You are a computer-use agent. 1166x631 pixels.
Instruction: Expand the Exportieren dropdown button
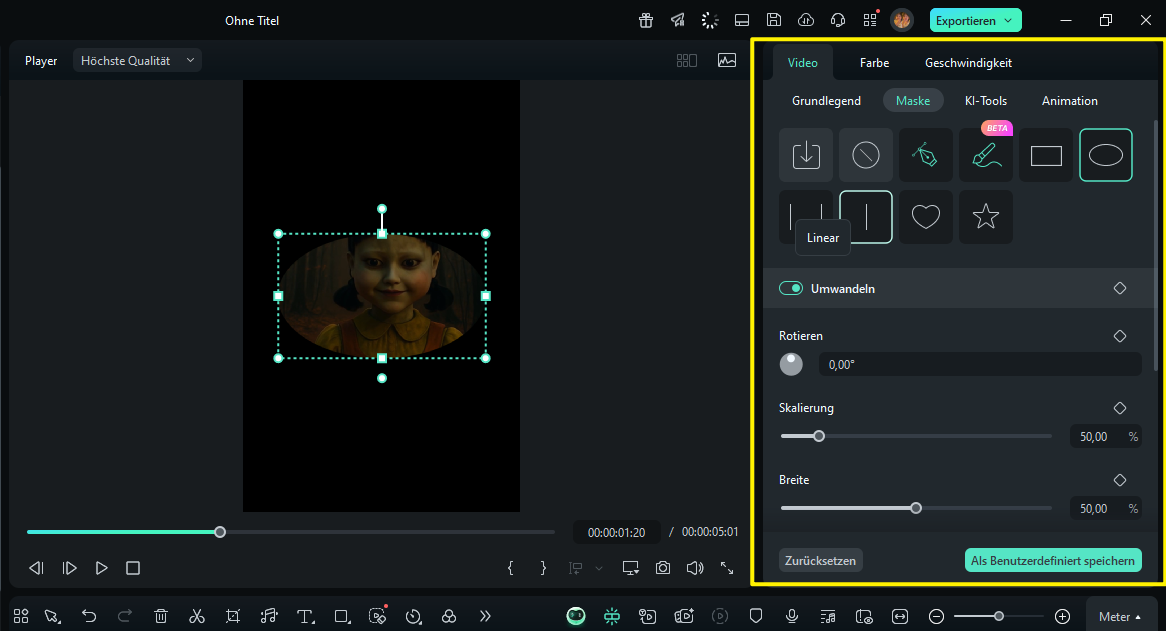1007,20
